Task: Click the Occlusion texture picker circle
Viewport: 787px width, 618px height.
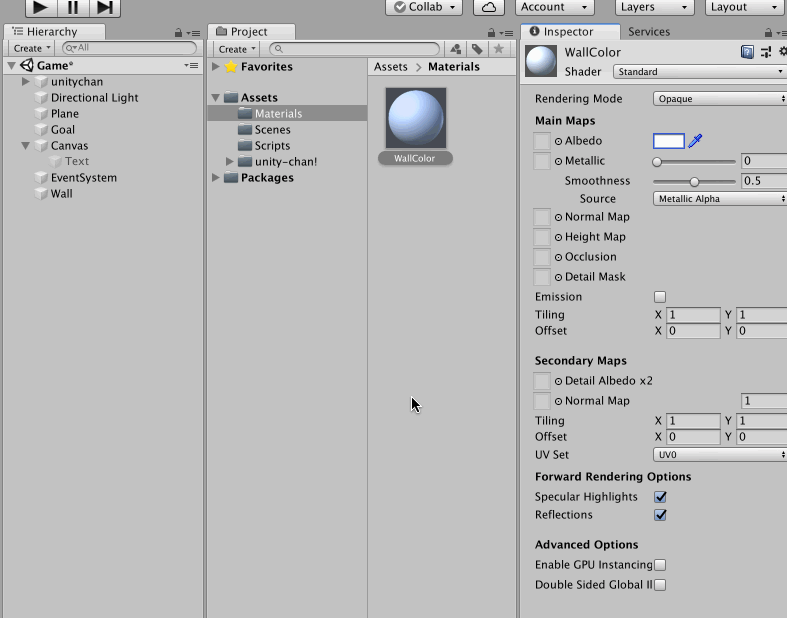Action: 558,257
